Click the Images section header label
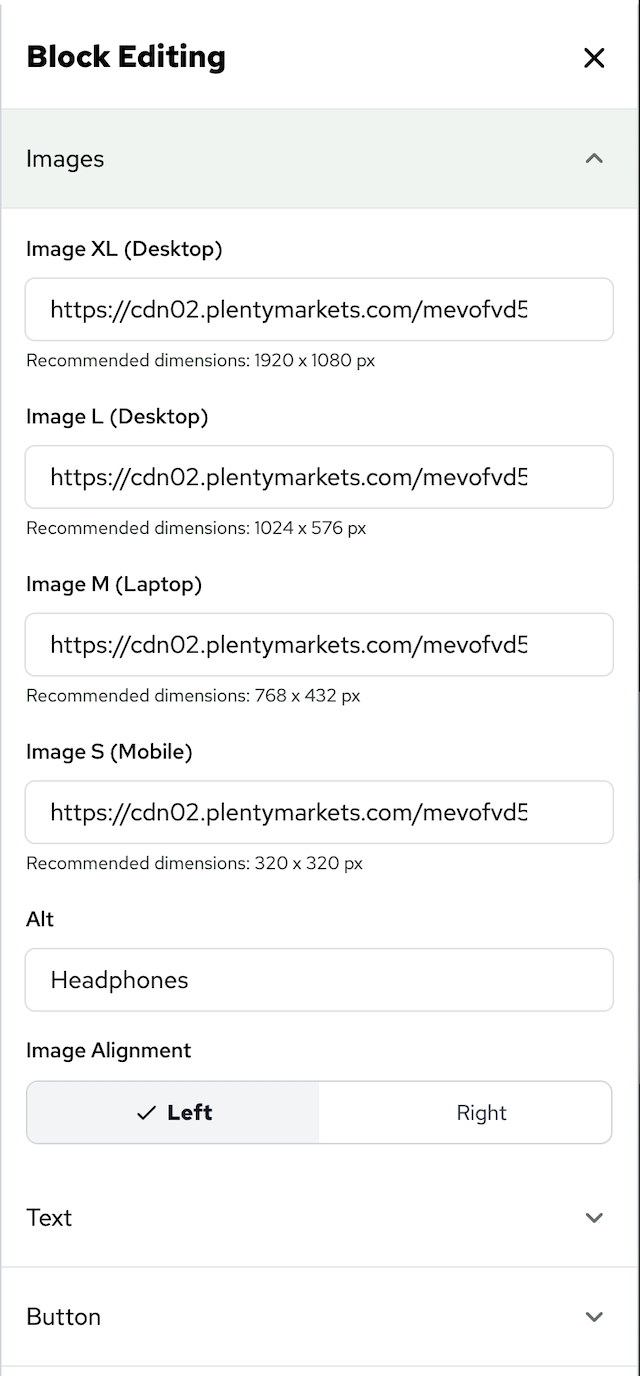The height and width of the screenshot is (1376, 640). click(x=65, y=159)
